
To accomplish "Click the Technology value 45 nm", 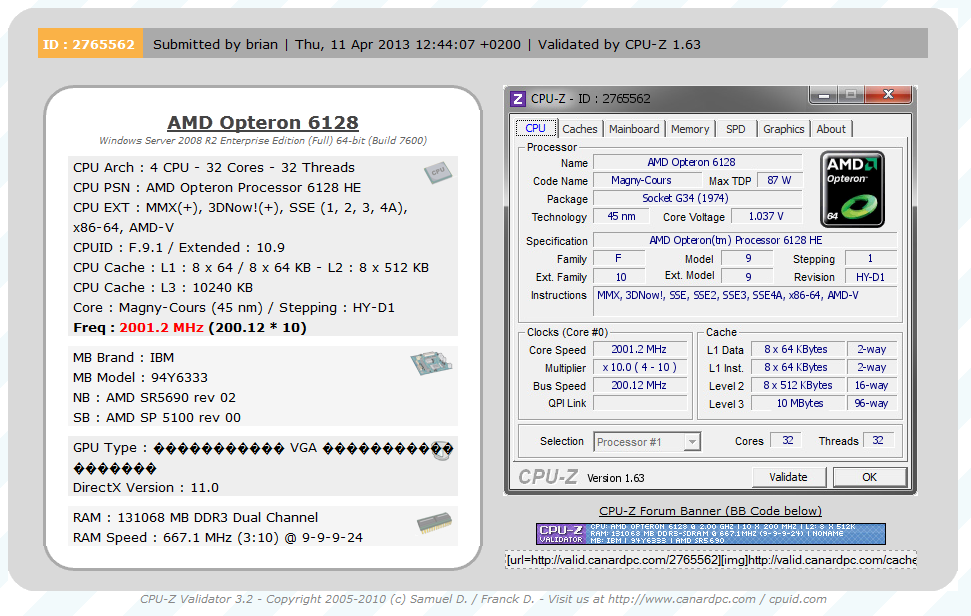I will (621, 216).
